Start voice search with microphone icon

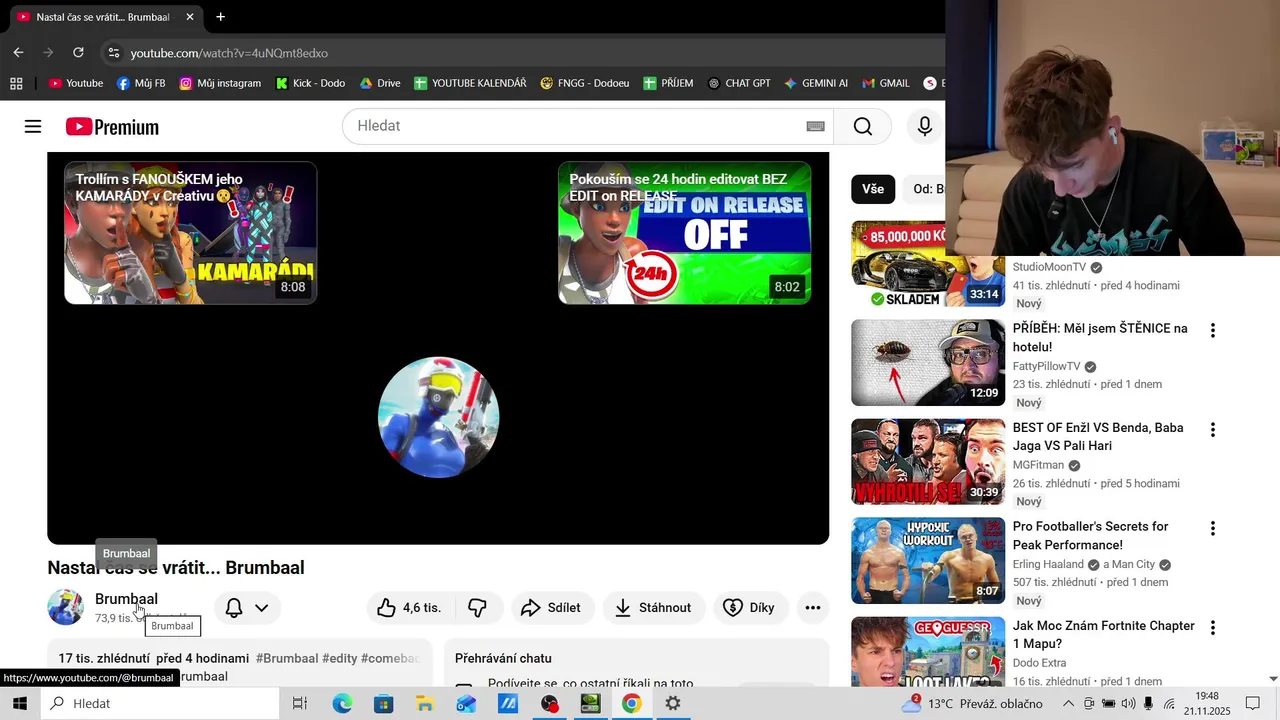925,126
